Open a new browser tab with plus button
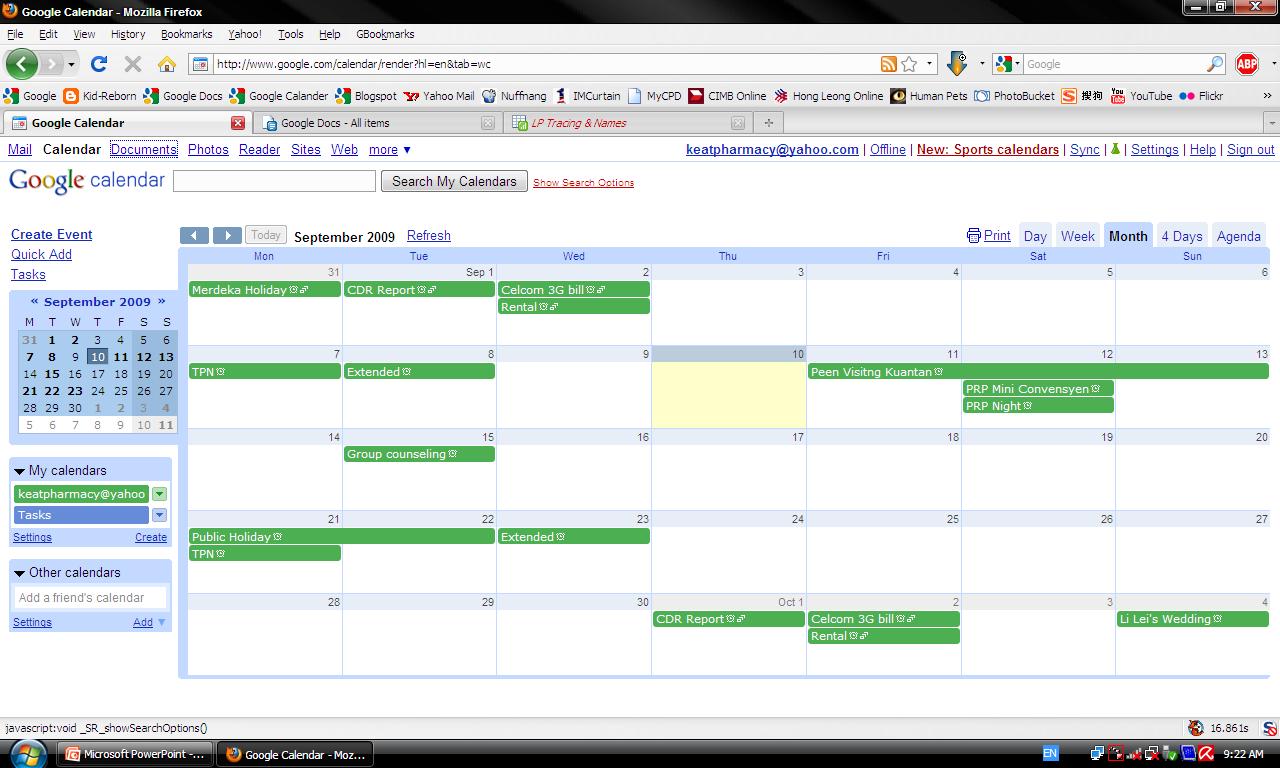The width and height of the screenshot is (1280, 768). (x=768, y=123)
